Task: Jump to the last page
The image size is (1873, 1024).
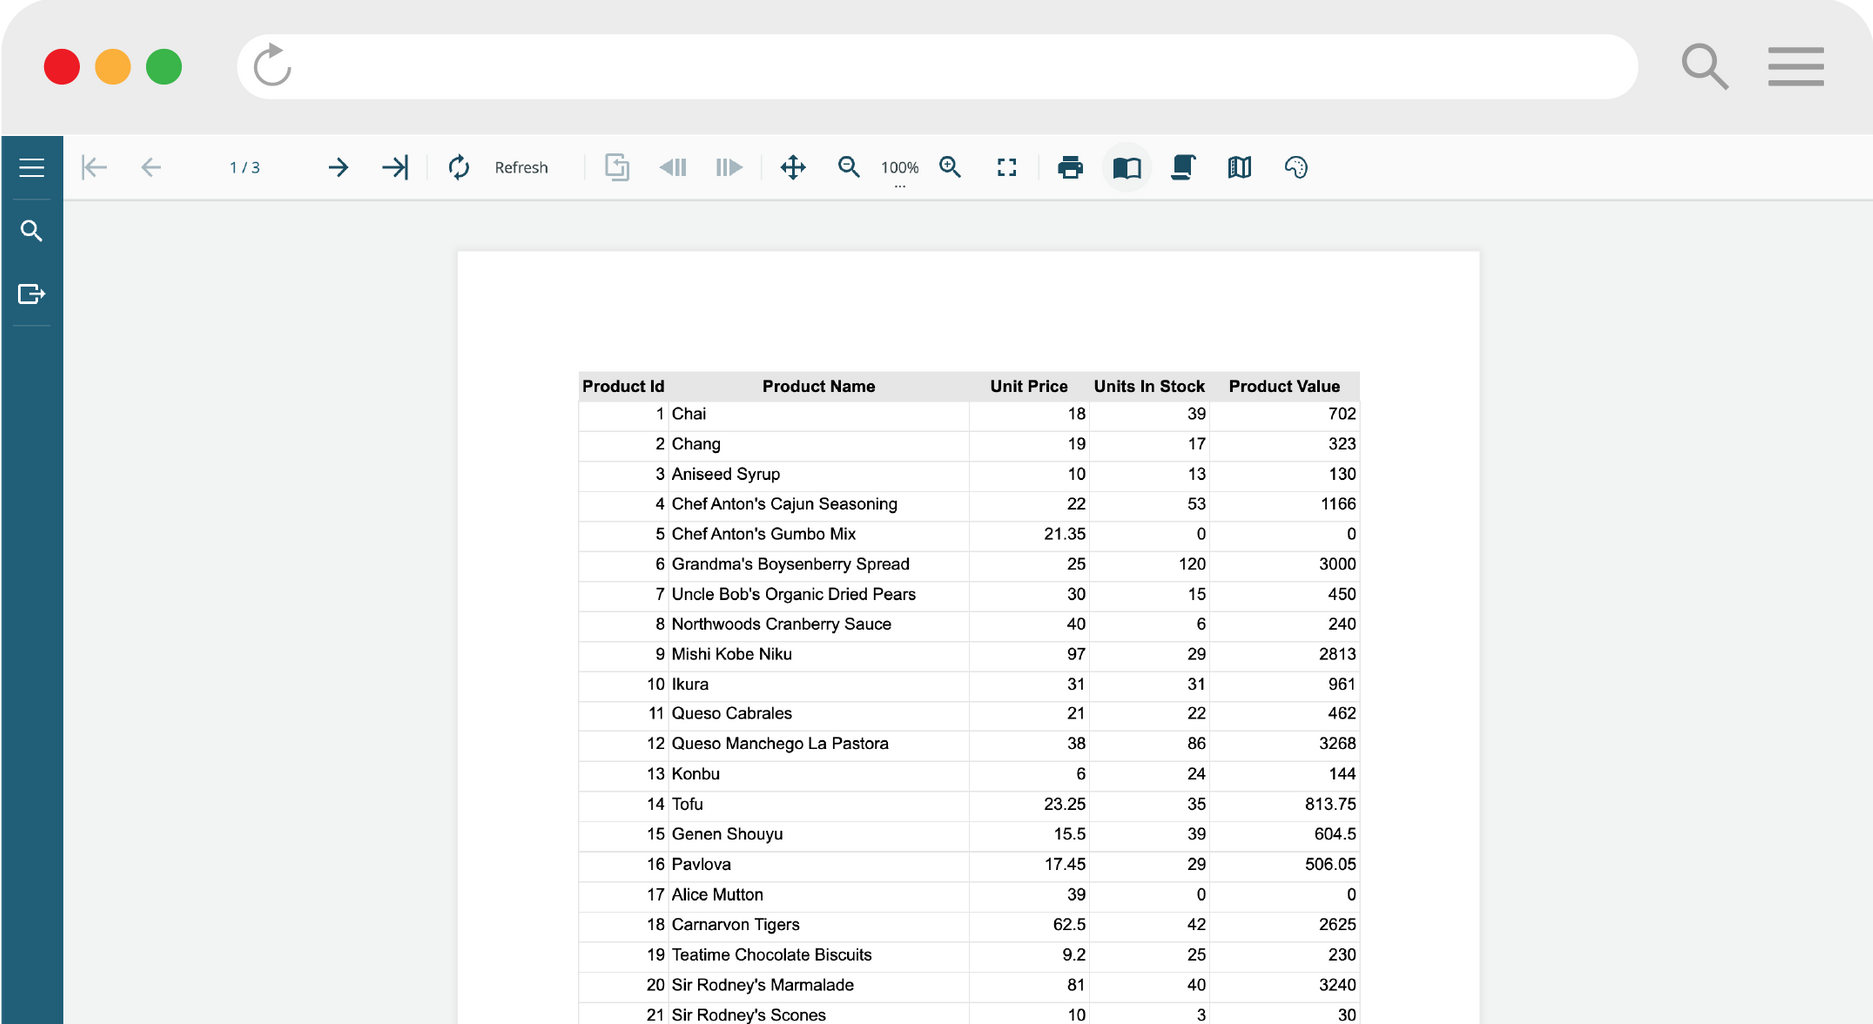Action: (x=395, y=167)
